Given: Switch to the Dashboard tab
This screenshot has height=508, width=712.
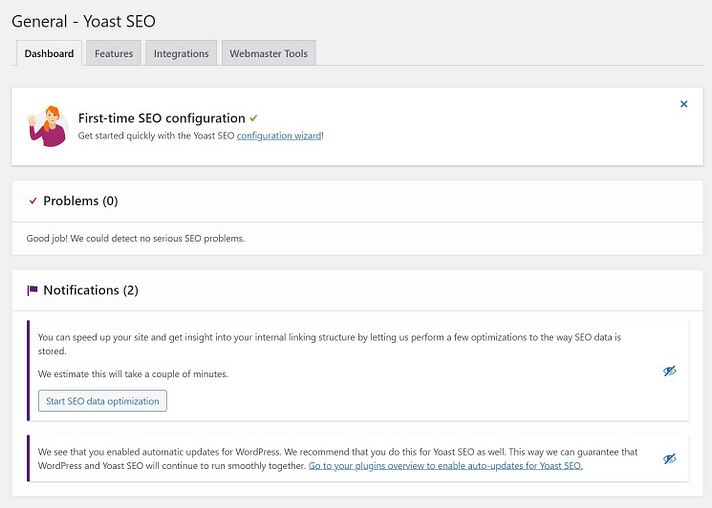Looking at the screenshot, I should point(49,54).
